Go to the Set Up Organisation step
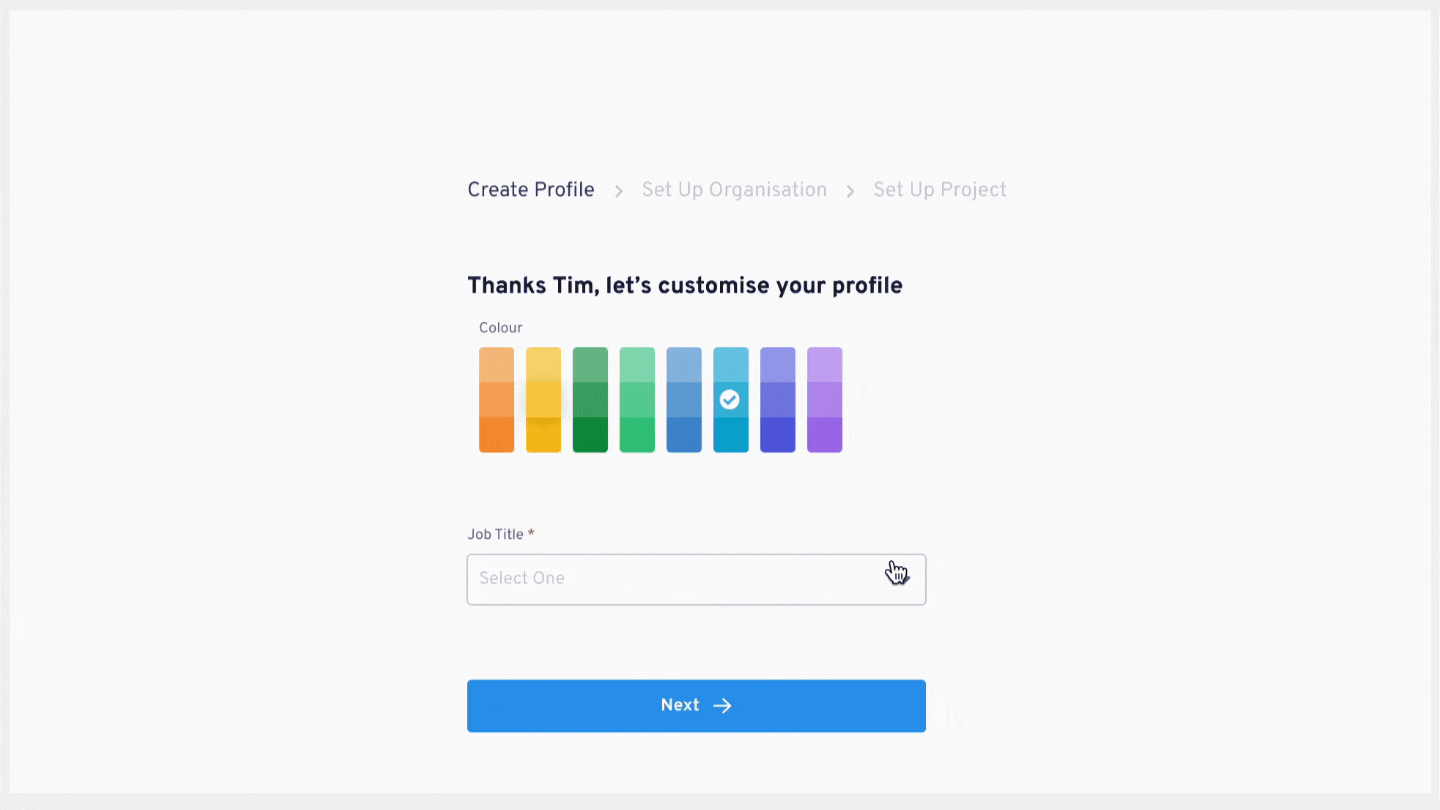The height and width of the screenshot is (810, 1440). coord(734,190)
